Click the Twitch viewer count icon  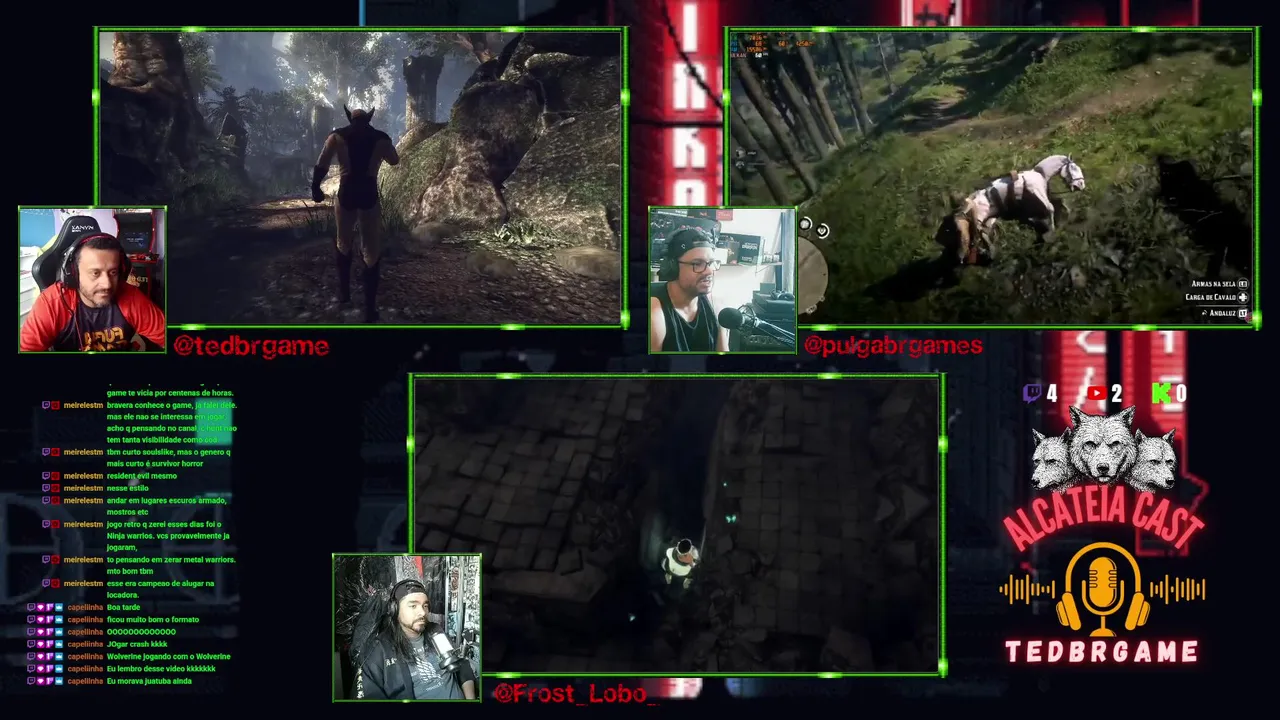tap(1032, 393)
